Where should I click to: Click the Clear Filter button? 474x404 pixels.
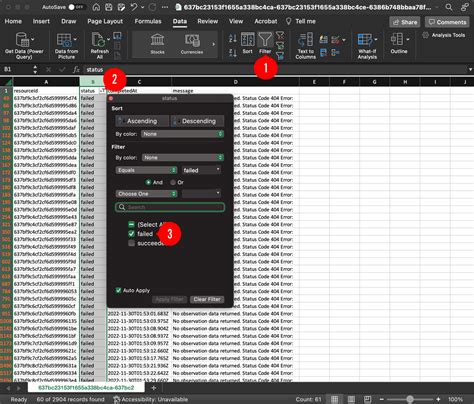[207, 299]
